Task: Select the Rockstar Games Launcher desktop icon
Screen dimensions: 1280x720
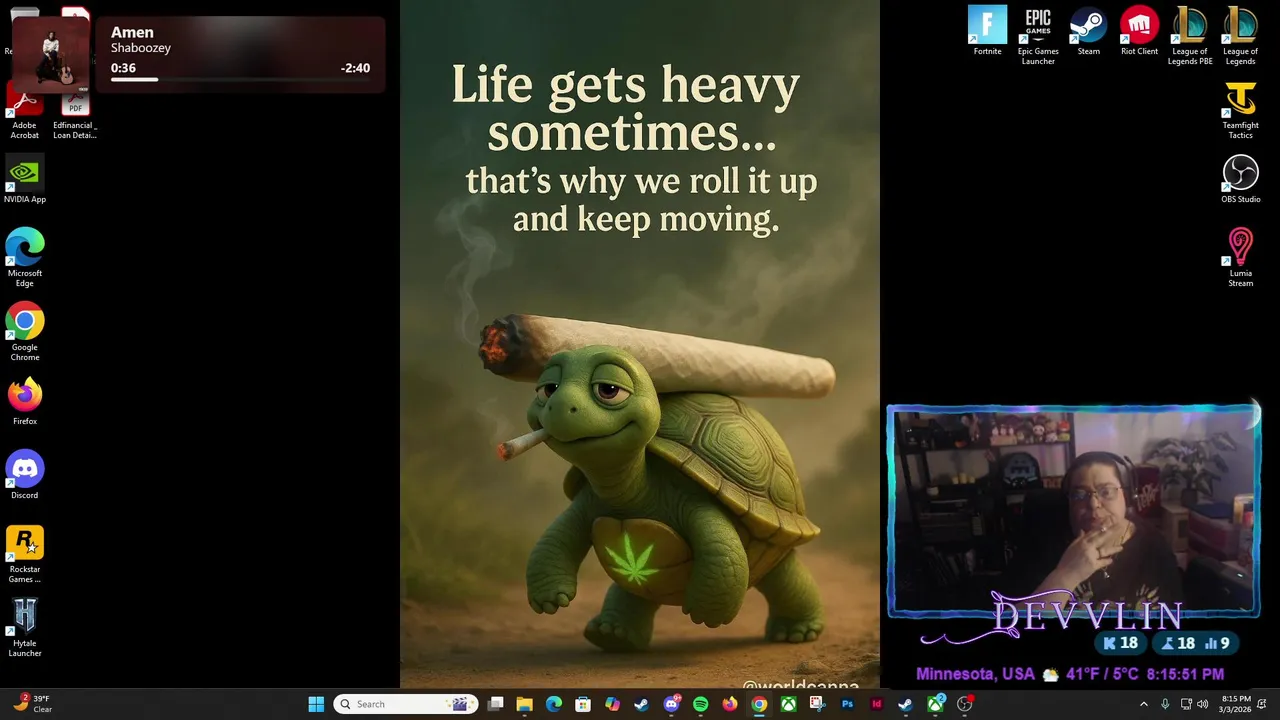Action: (25, 554)
